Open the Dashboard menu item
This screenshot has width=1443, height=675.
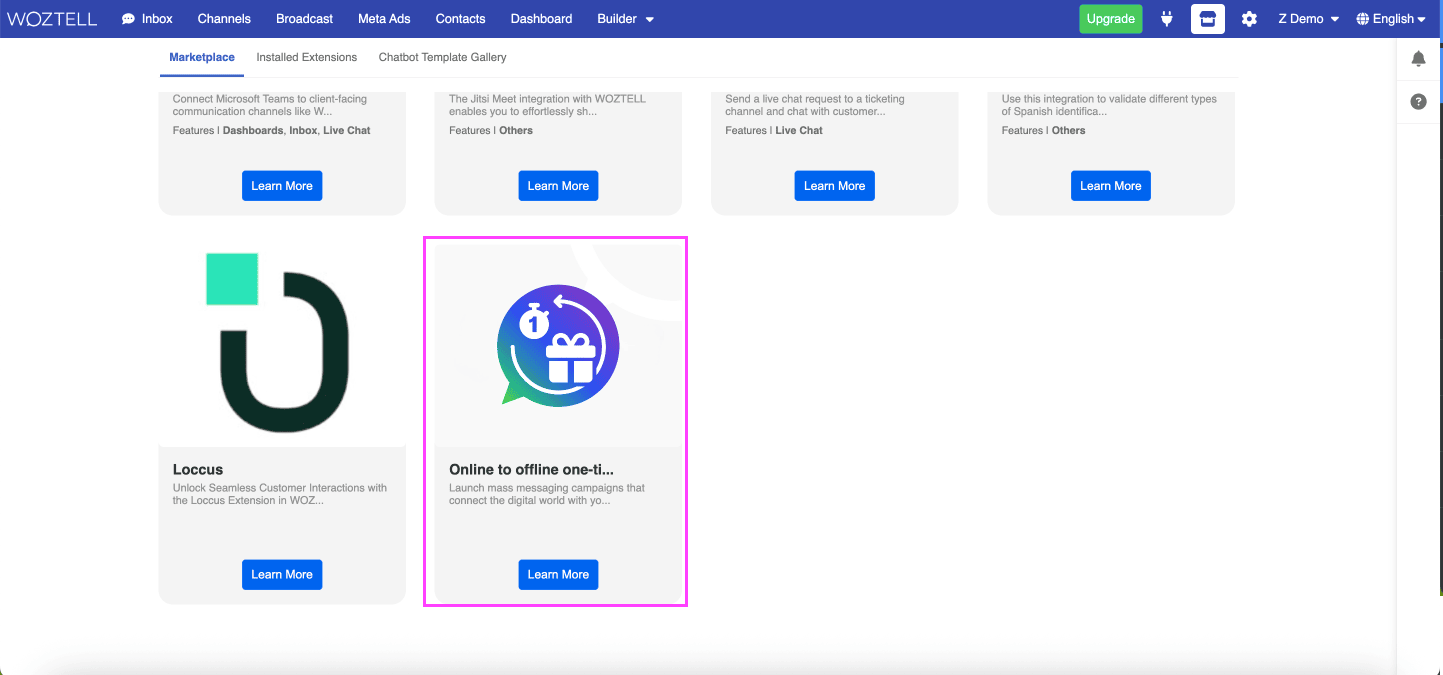click(x=541, y=19)
